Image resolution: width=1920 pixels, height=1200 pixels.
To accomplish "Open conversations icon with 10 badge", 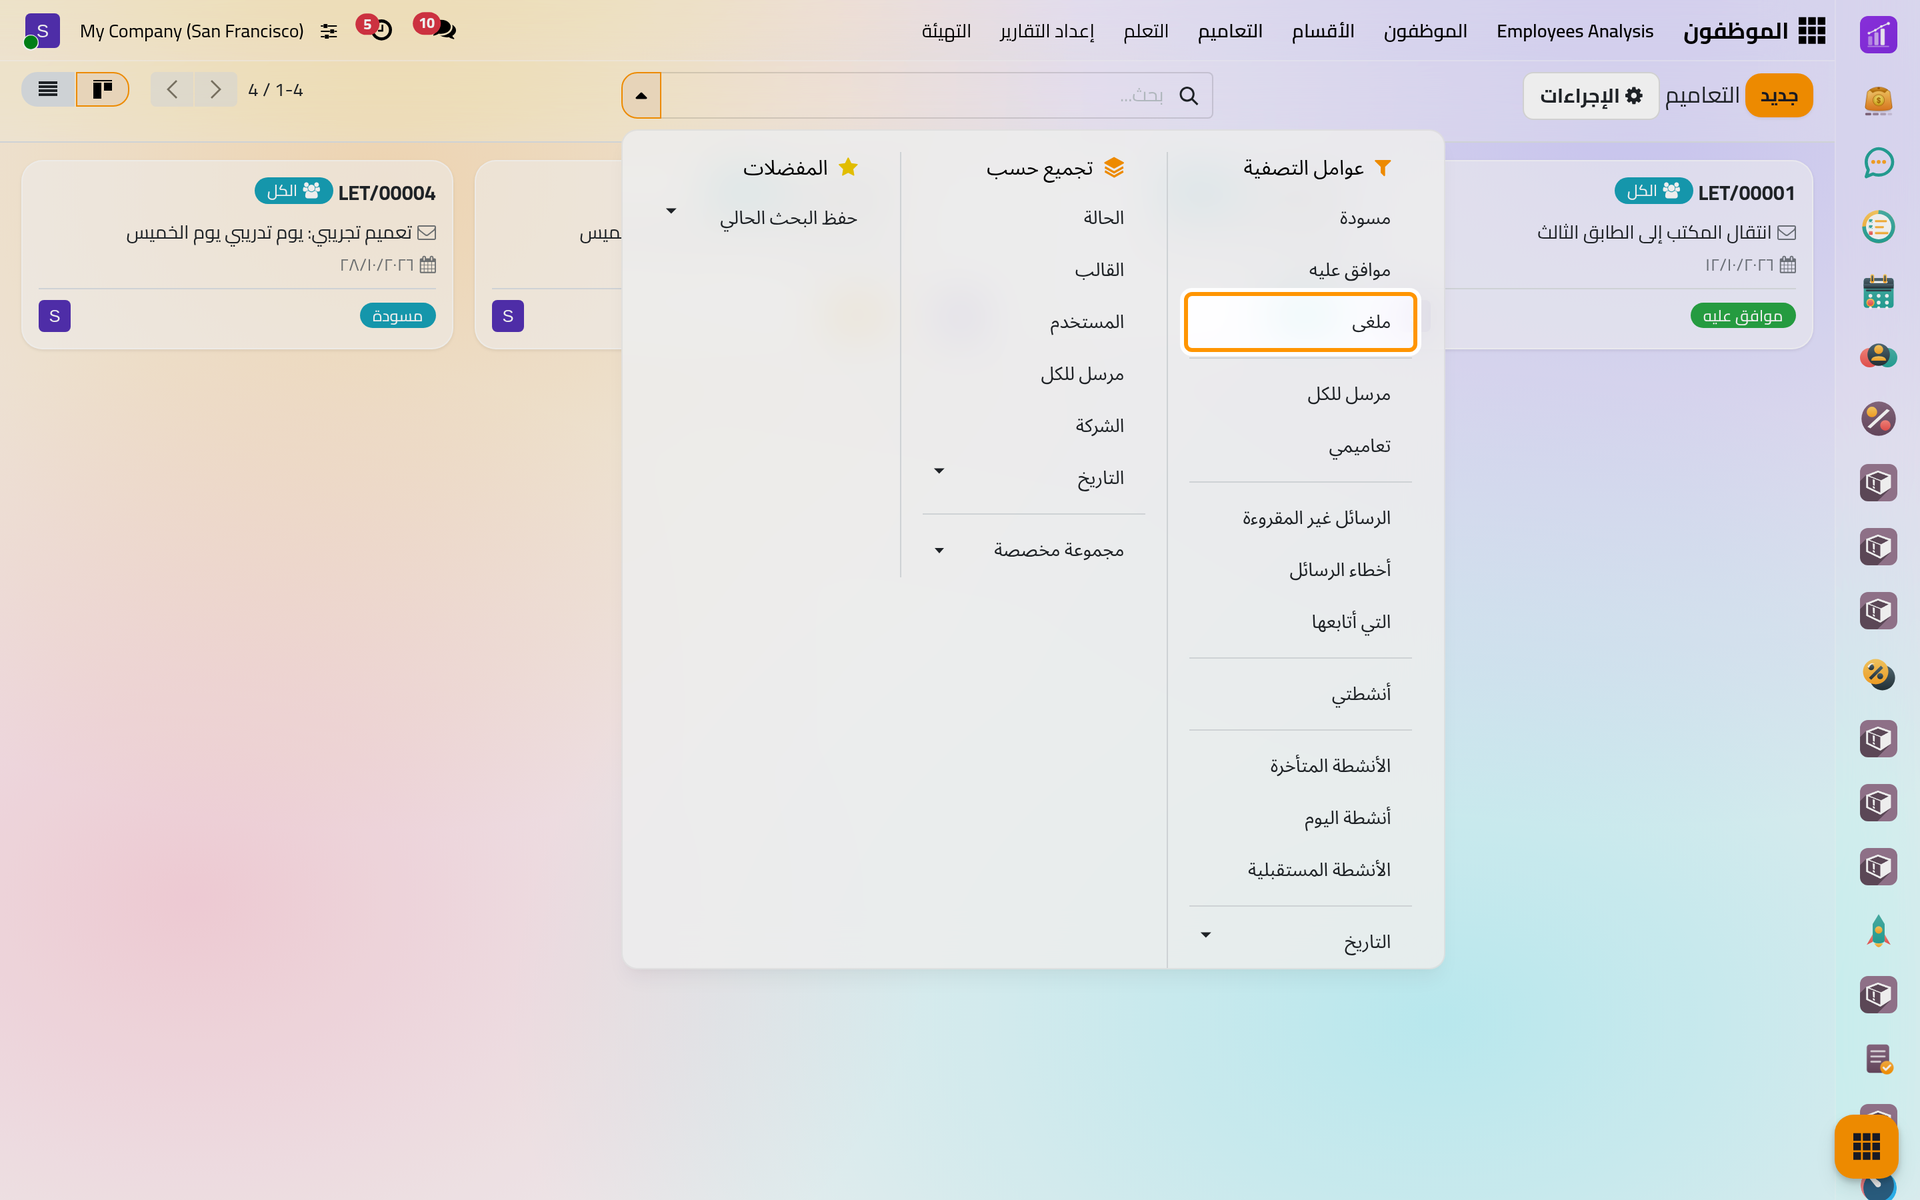I will tap(436, 28).
